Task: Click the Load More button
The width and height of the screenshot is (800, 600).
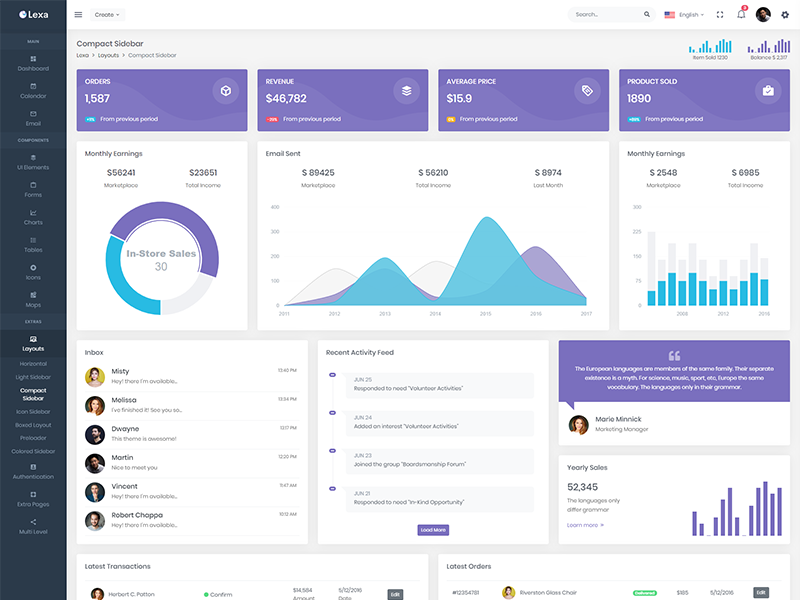Action: coord(433,530)
